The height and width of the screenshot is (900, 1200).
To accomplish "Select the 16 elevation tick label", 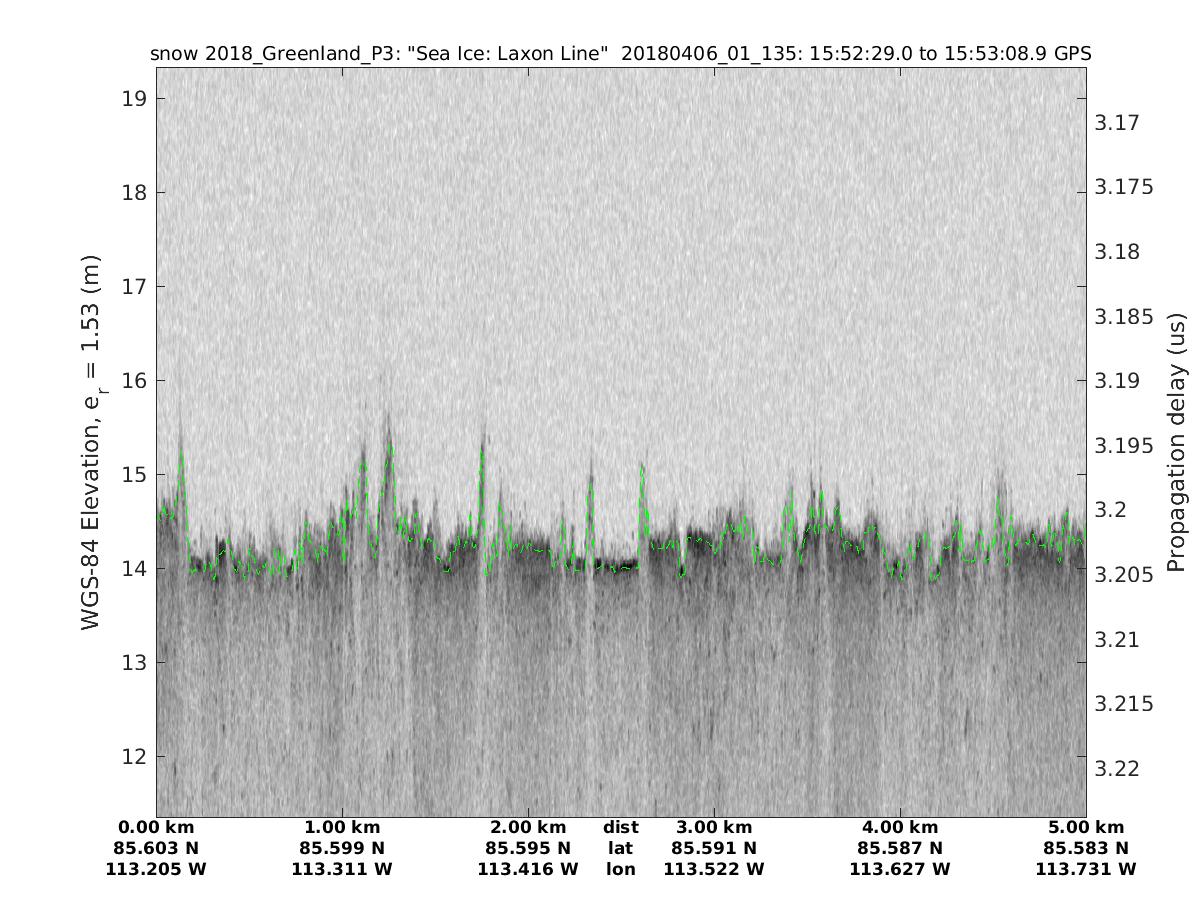I will coord(135,381).
